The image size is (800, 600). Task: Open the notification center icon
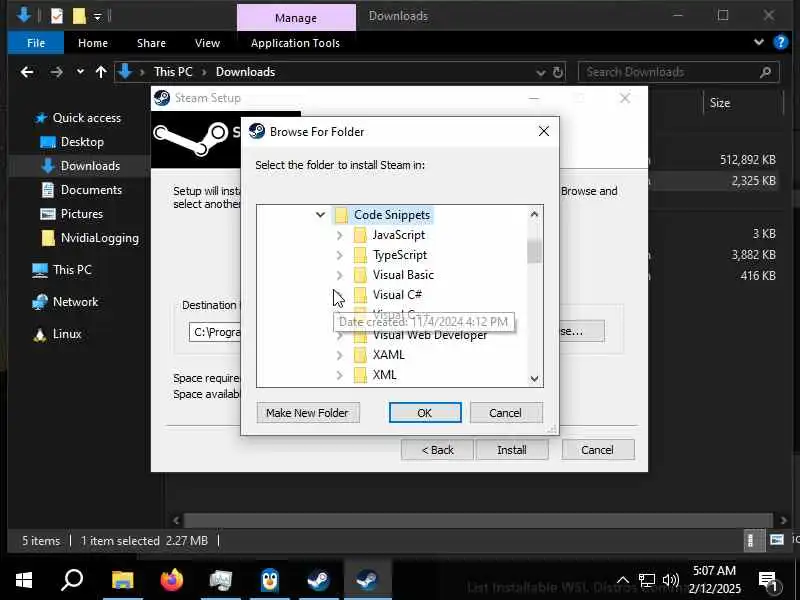click(767, 581)
